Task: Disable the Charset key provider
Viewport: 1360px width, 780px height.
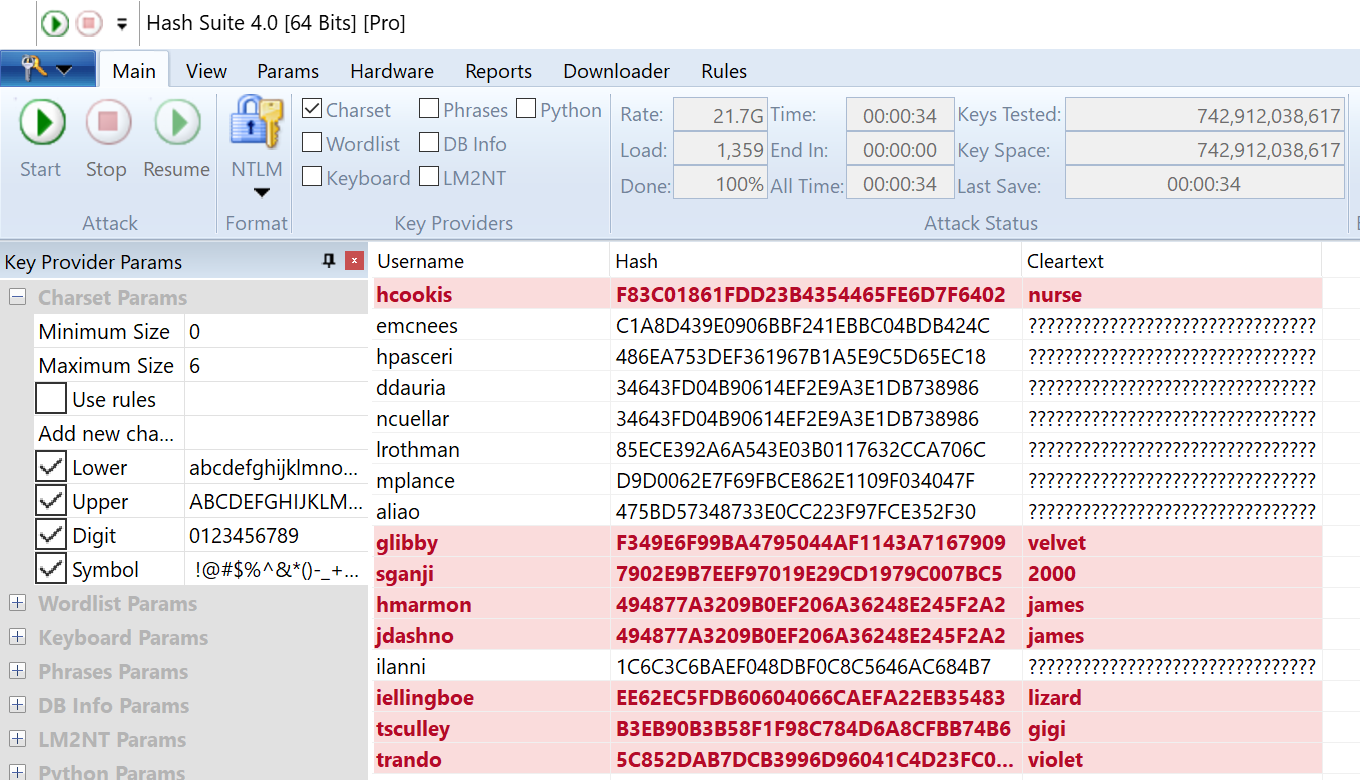Action: click(313, 109)
